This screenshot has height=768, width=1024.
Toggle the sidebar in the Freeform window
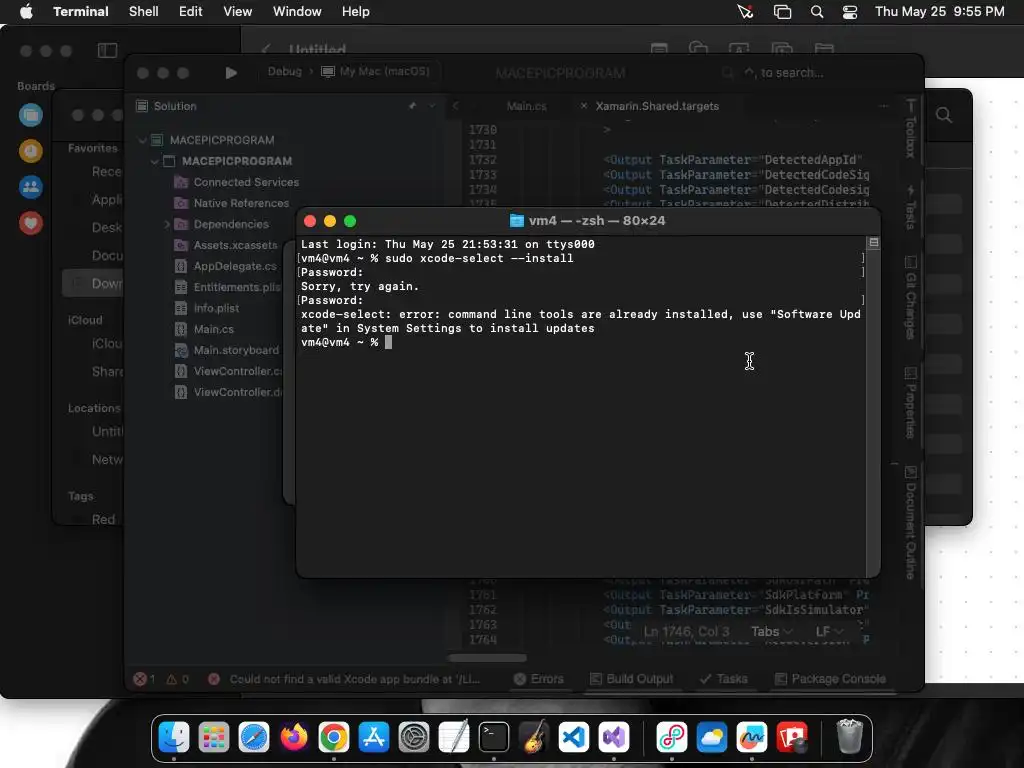click(x=107, y=50)
